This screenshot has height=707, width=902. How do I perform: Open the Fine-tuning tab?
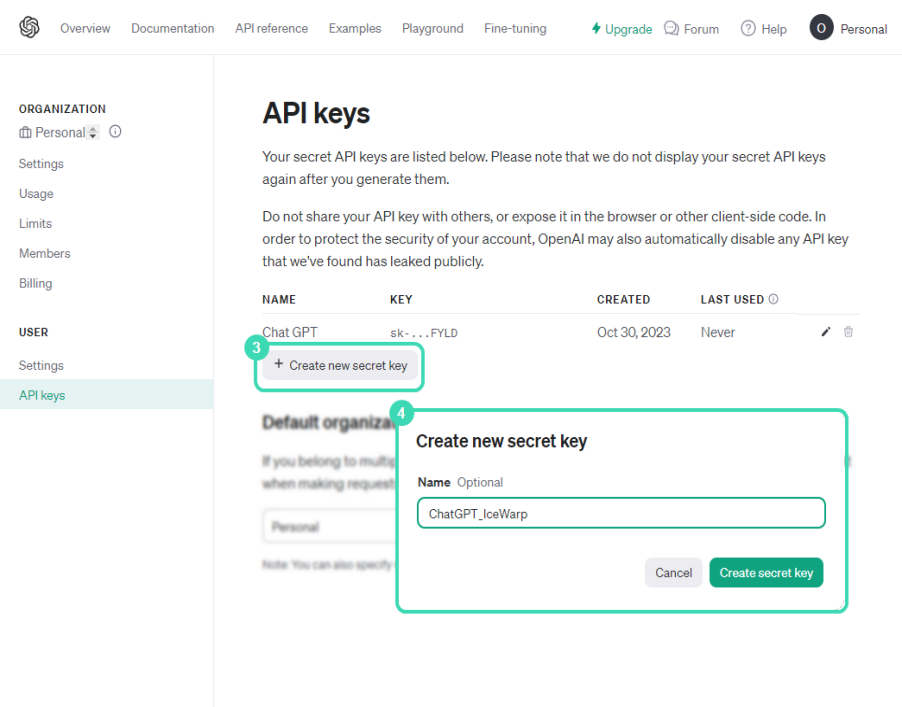tap(515, 29)
